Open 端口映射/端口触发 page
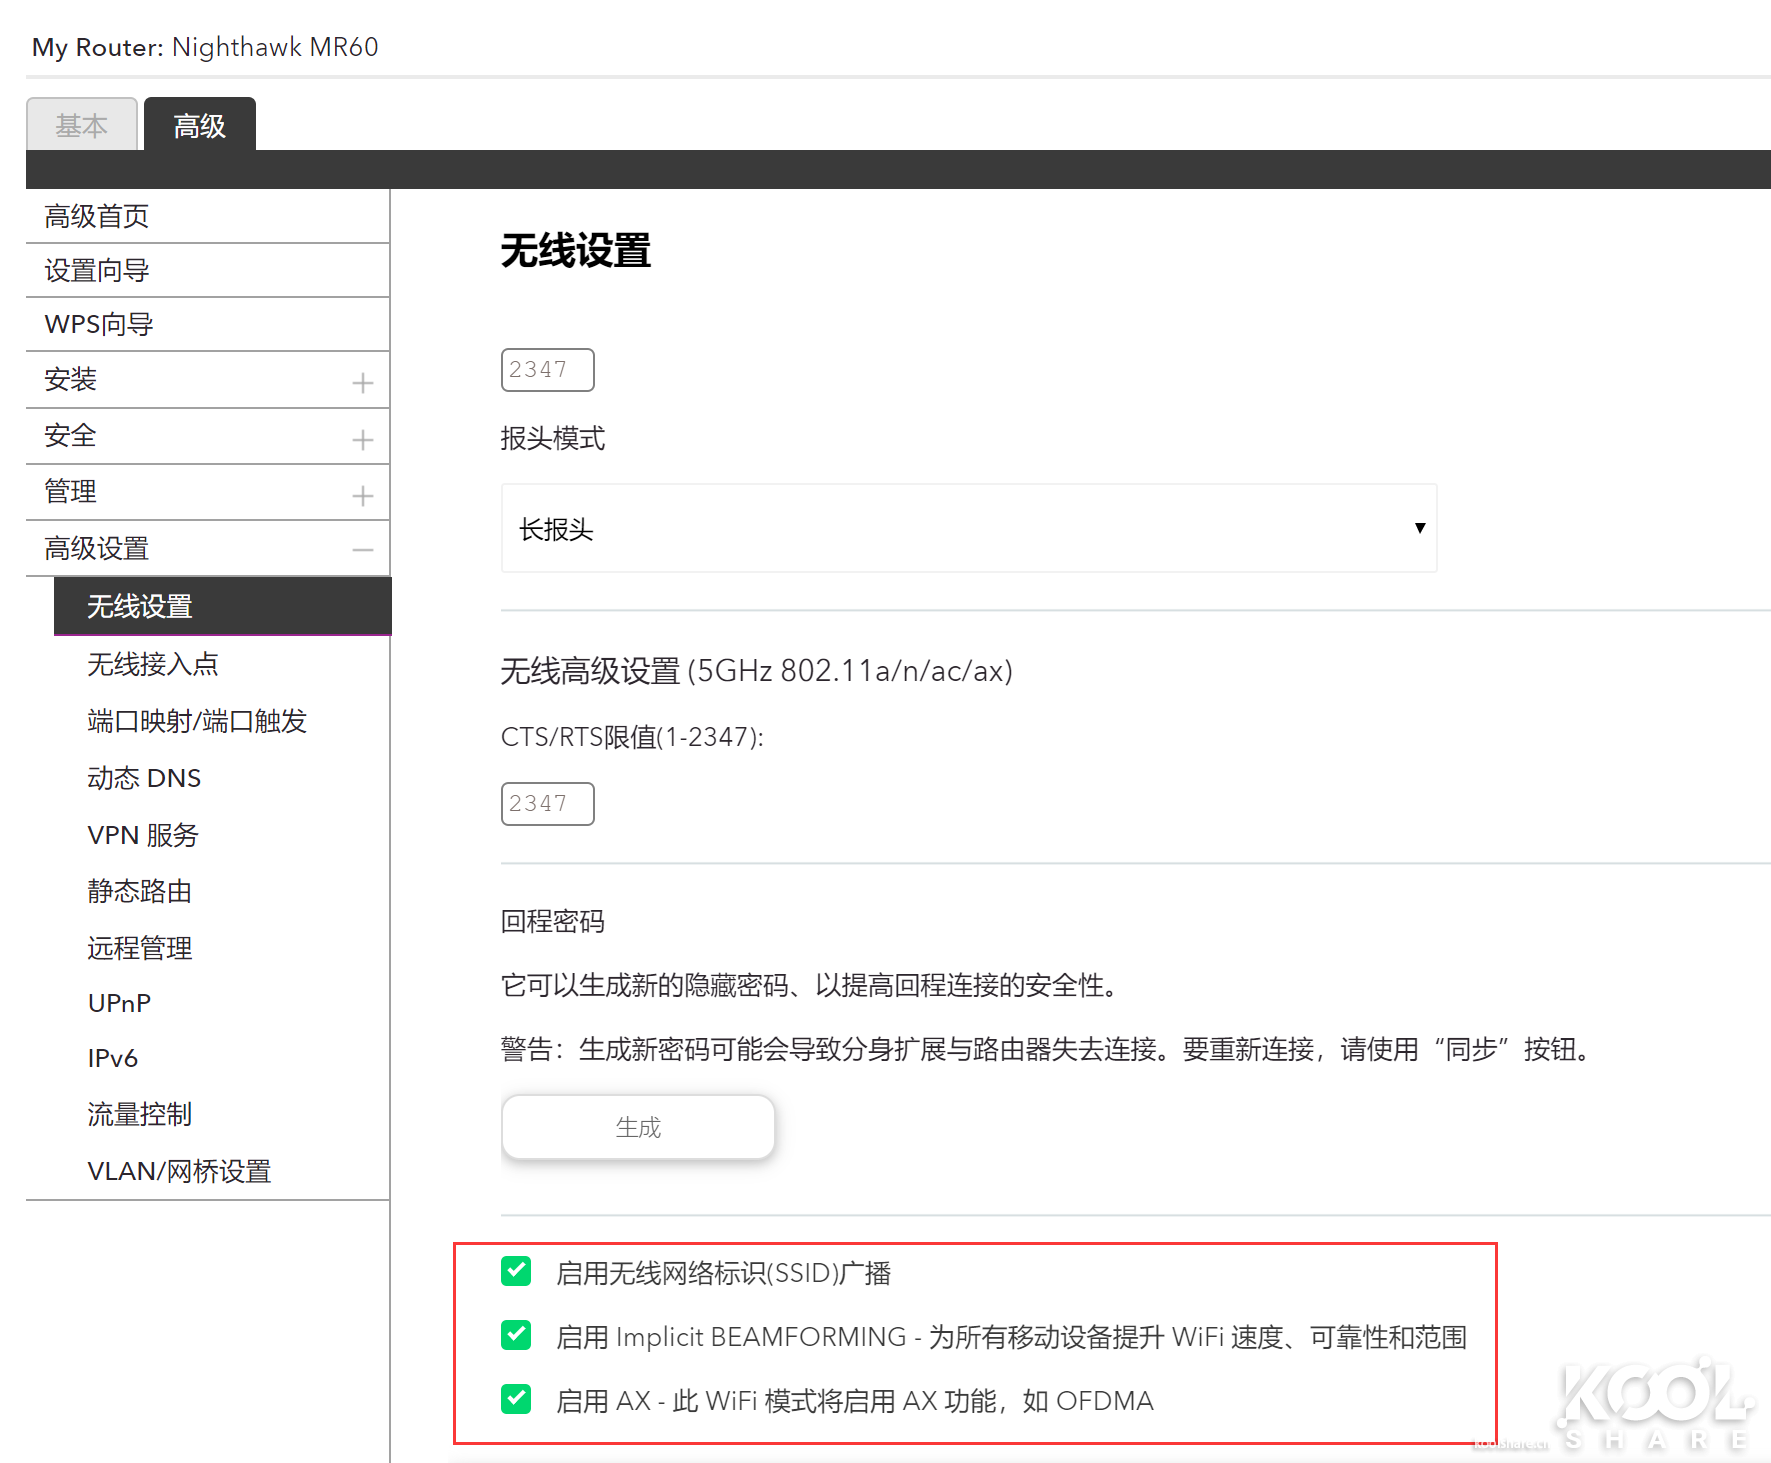 197,721
